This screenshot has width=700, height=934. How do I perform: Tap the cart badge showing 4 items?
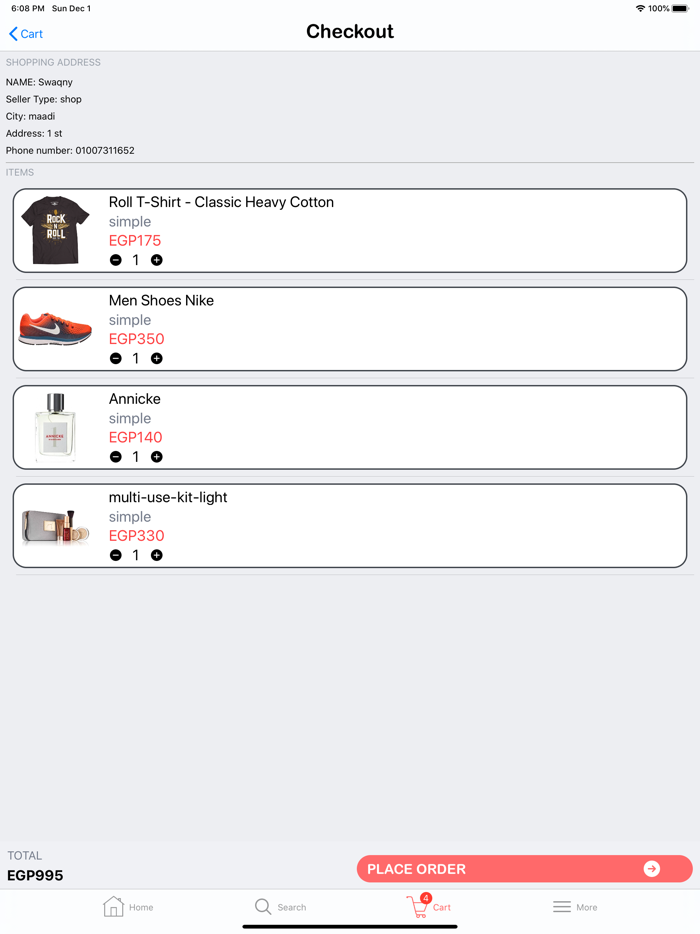[x=424, y=897]
